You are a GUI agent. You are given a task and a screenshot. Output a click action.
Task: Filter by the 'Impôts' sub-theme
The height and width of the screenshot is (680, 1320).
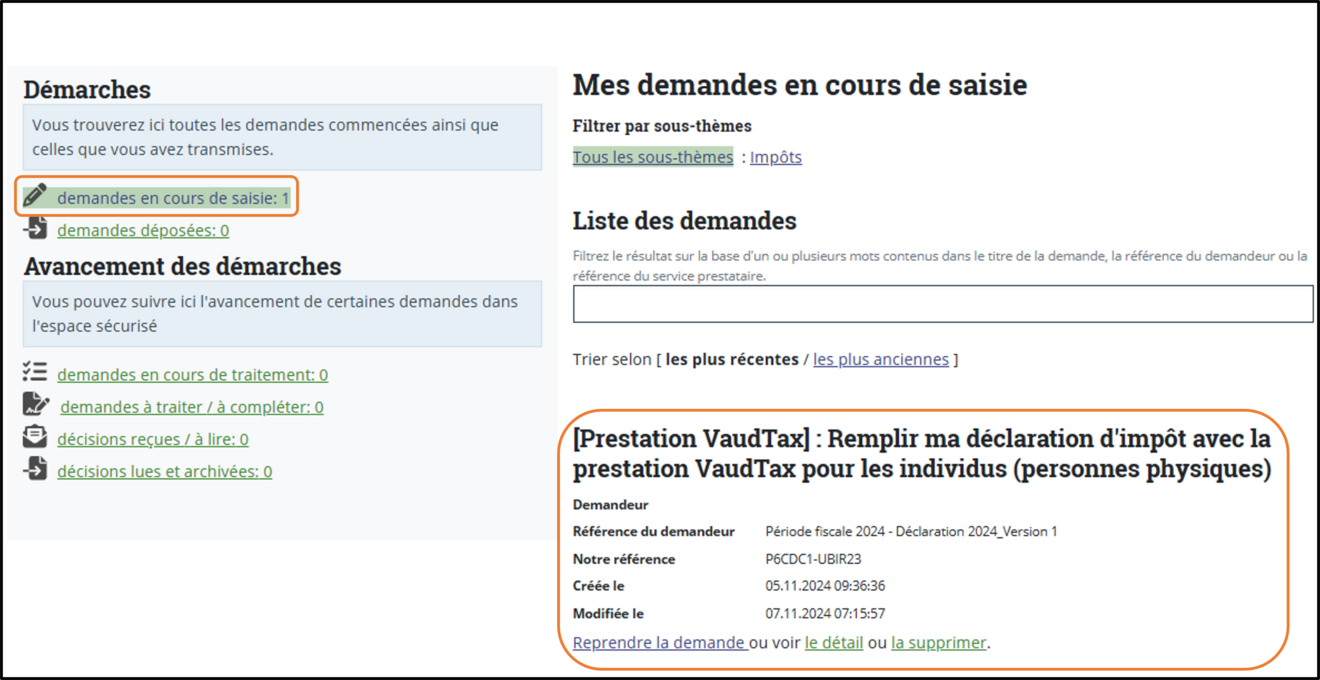[x=776, y=157]
